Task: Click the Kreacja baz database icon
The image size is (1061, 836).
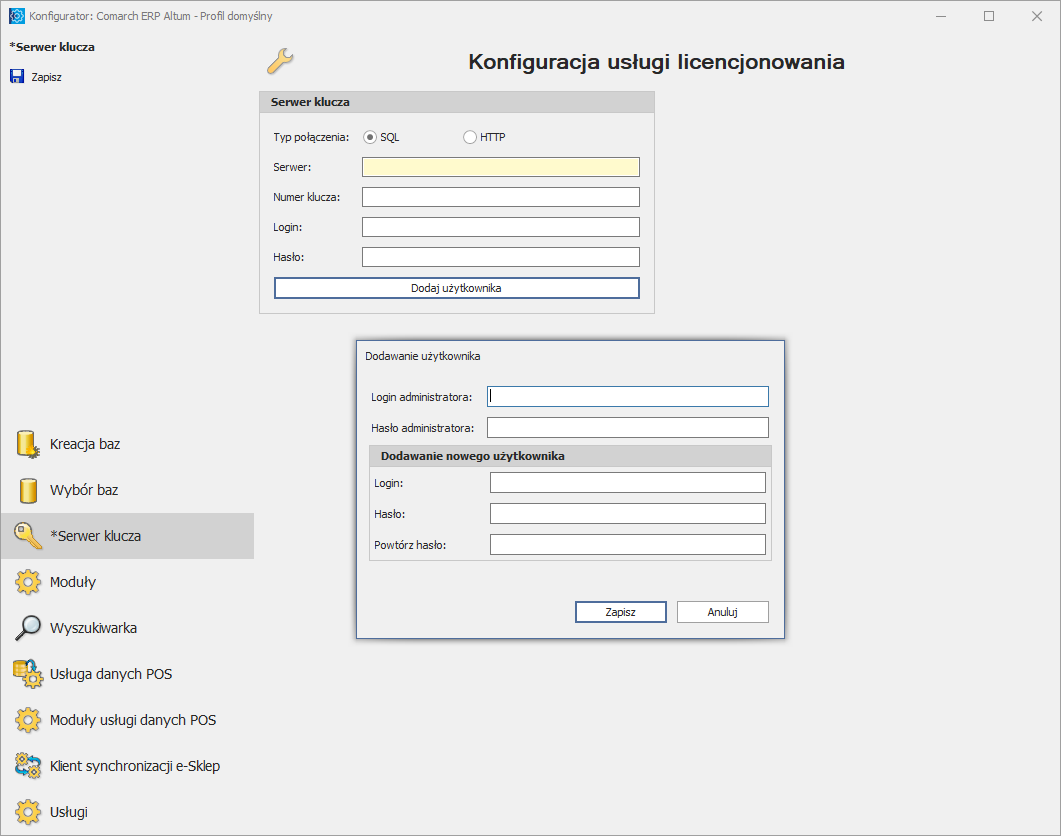Action: coord(28,444)
